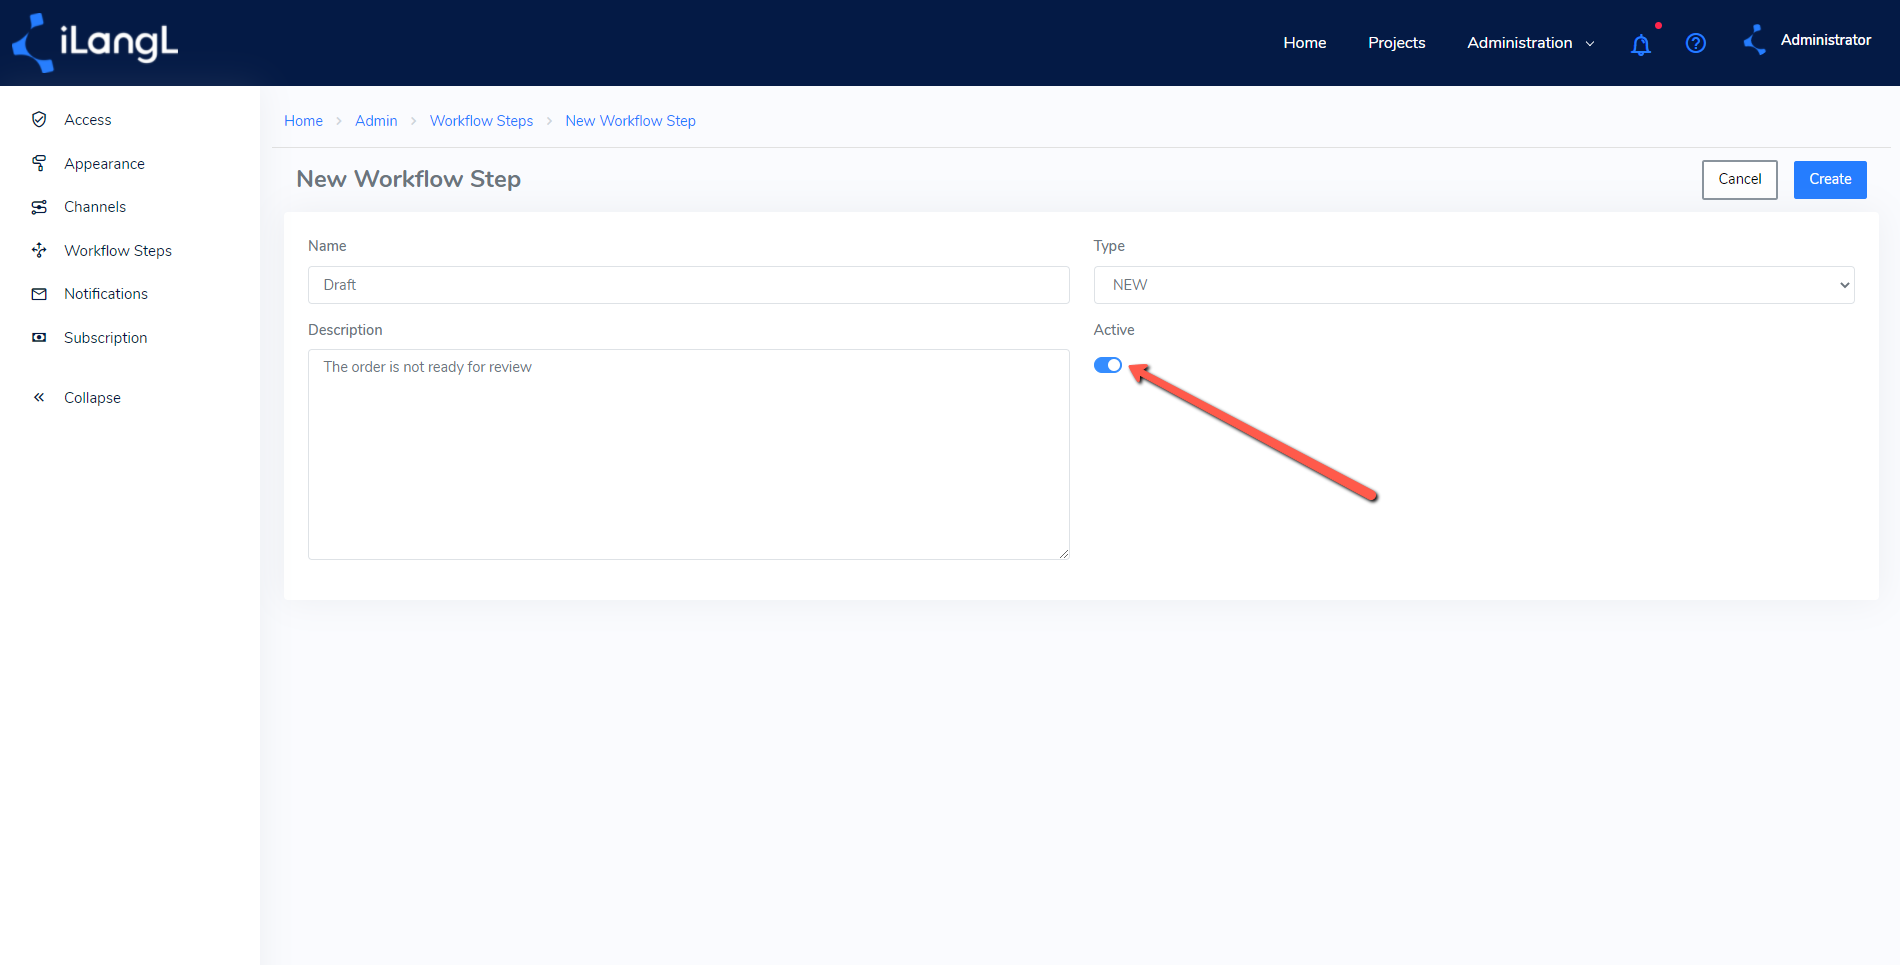Follow the Home breadcrumb link
The height and width of the screenshot is (965, 1900).
pyautogui.click(x=303, y=121)
